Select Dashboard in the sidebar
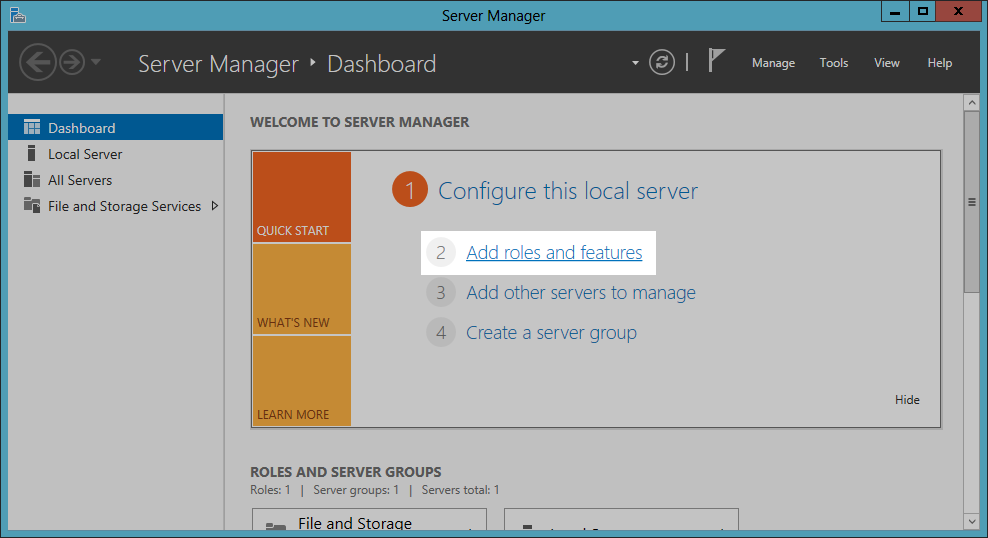The height and width of the screenshot is (538, 988). click(116, 127)
